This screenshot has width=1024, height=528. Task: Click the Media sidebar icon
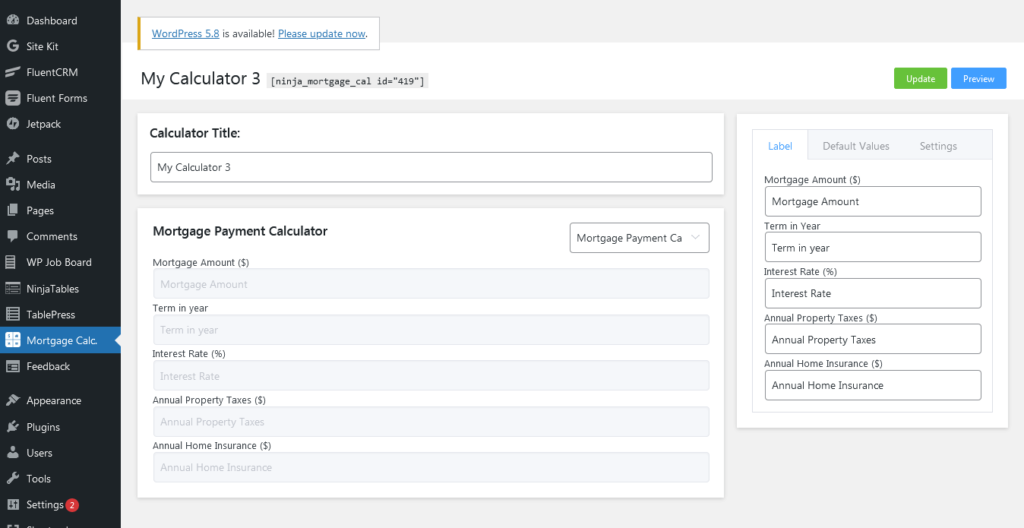click(12, 185)
